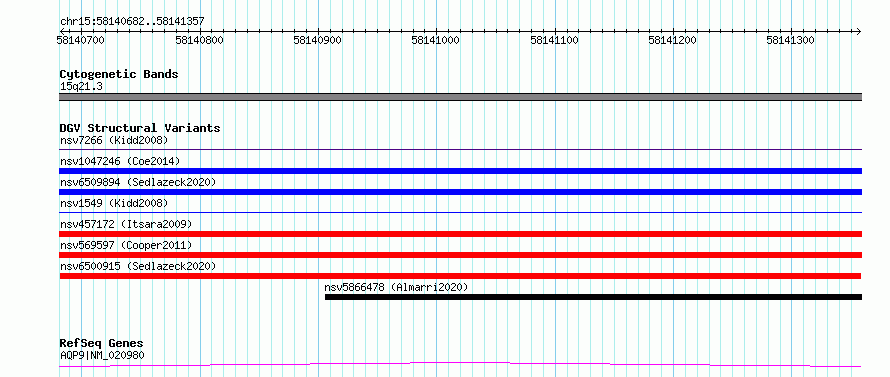
Task: Click ruler position 58140800
Action: tap(199, 40)
